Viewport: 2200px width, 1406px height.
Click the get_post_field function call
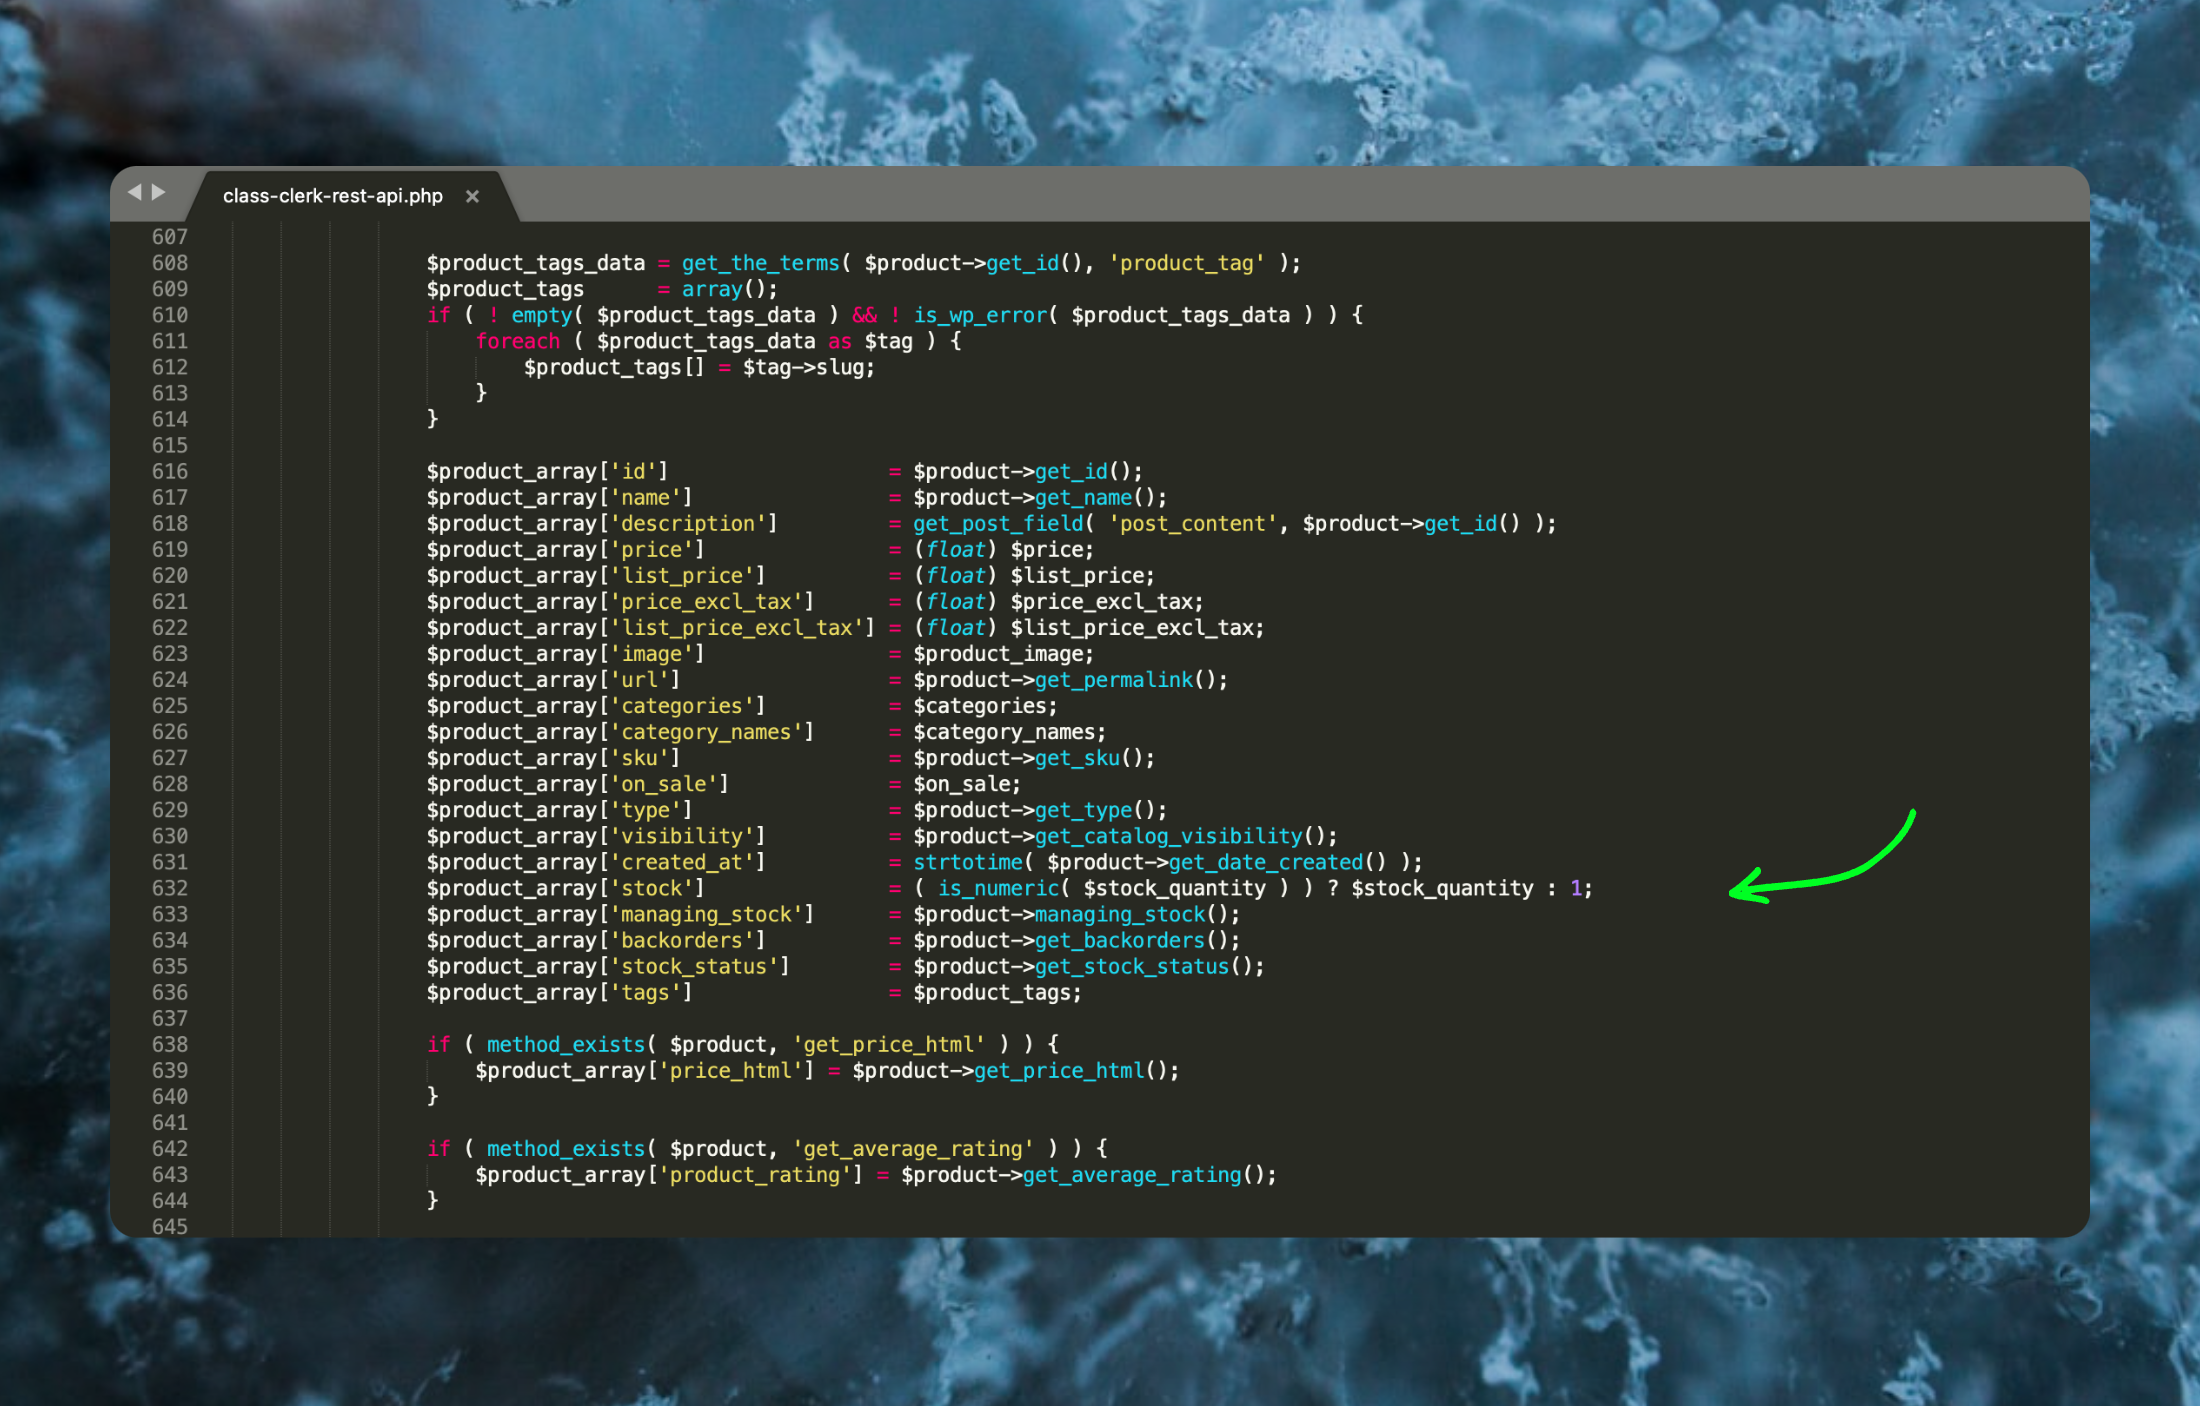coord(997,524)
